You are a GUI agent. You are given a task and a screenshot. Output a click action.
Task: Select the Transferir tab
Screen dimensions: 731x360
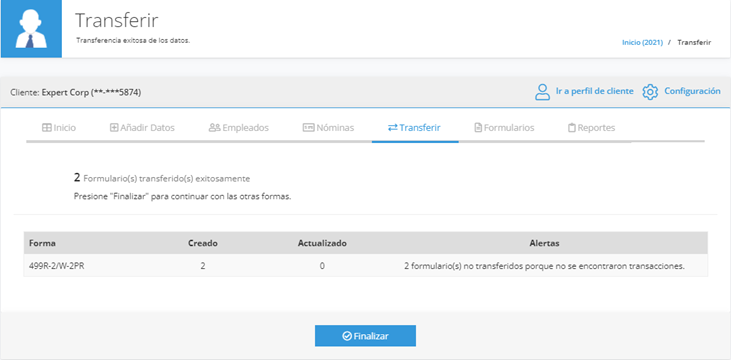click(x=414, y=128)
